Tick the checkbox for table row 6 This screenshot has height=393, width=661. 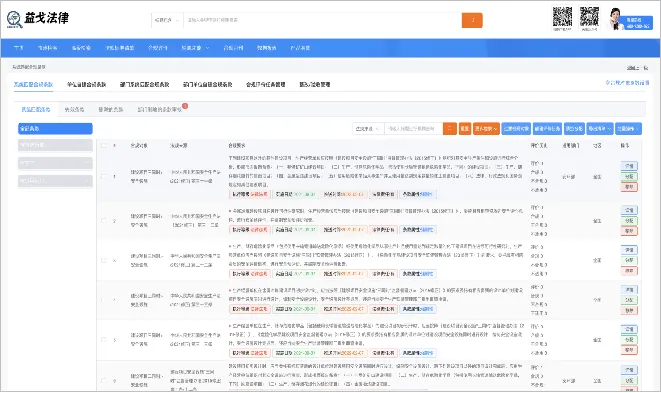pyautogui.click(x=104, y=380)
